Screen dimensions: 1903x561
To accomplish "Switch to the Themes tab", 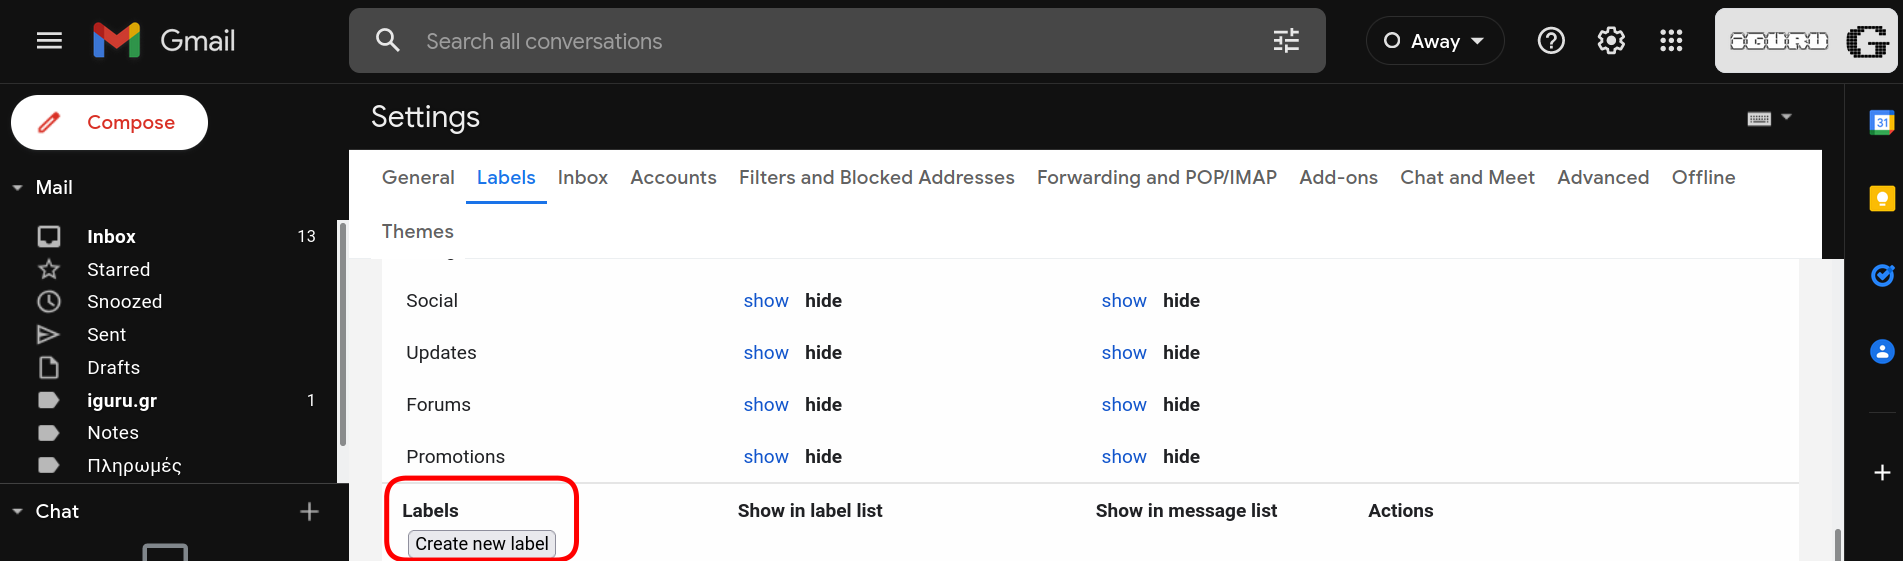I will coord(418,232).
